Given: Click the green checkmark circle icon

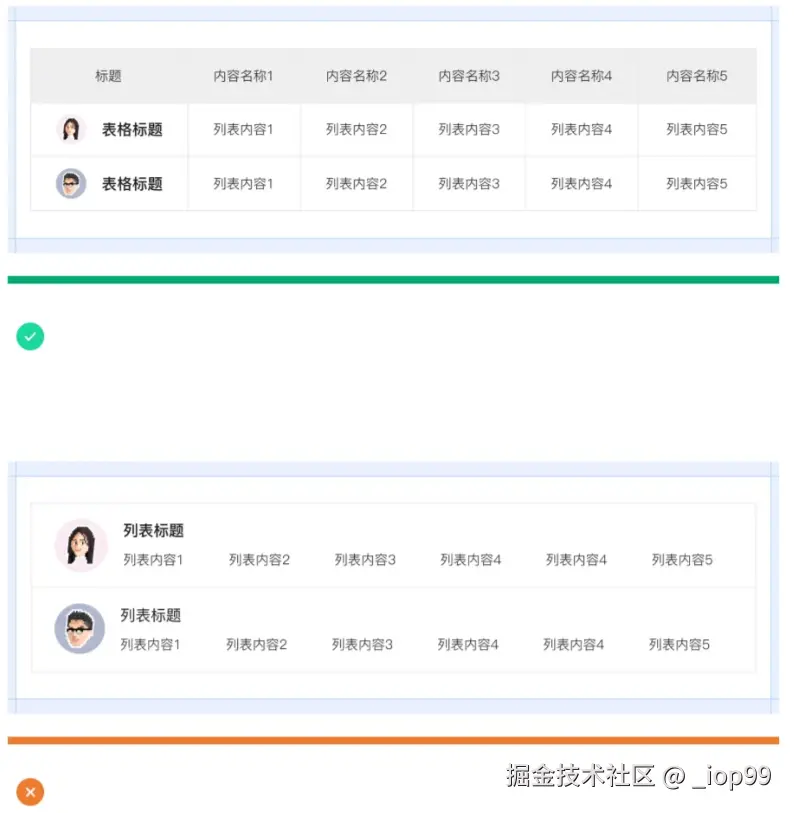Looking at the screenshot, I should pyautogui.click(x=30, y=337).
